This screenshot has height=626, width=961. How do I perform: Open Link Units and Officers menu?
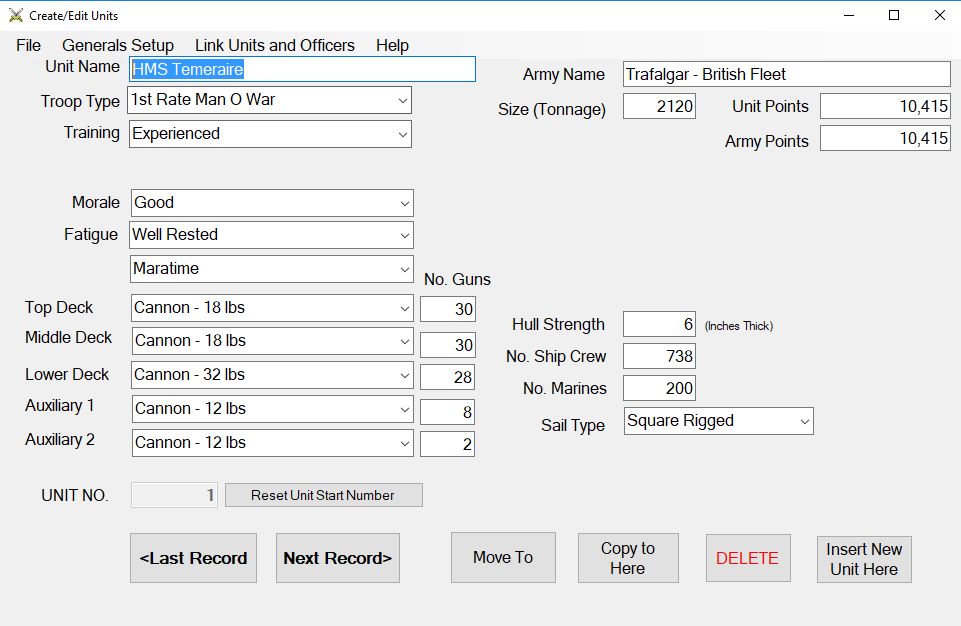274,45
